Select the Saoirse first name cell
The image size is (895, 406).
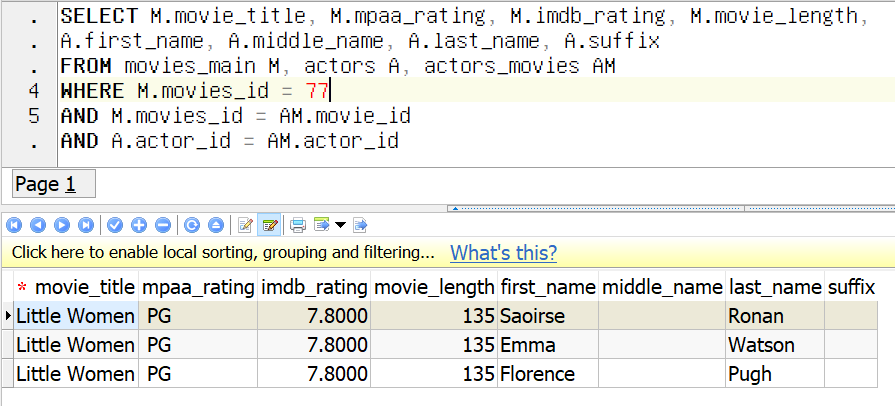(x=547, y=316)
